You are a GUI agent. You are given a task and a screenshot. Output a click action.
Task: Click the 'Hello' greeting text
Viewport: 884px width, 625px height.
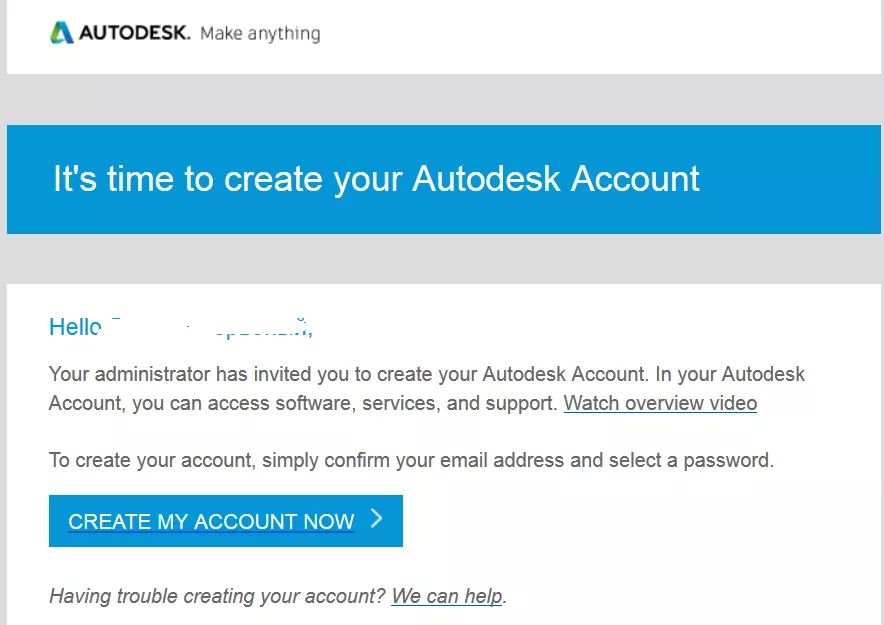coord(75,327)
